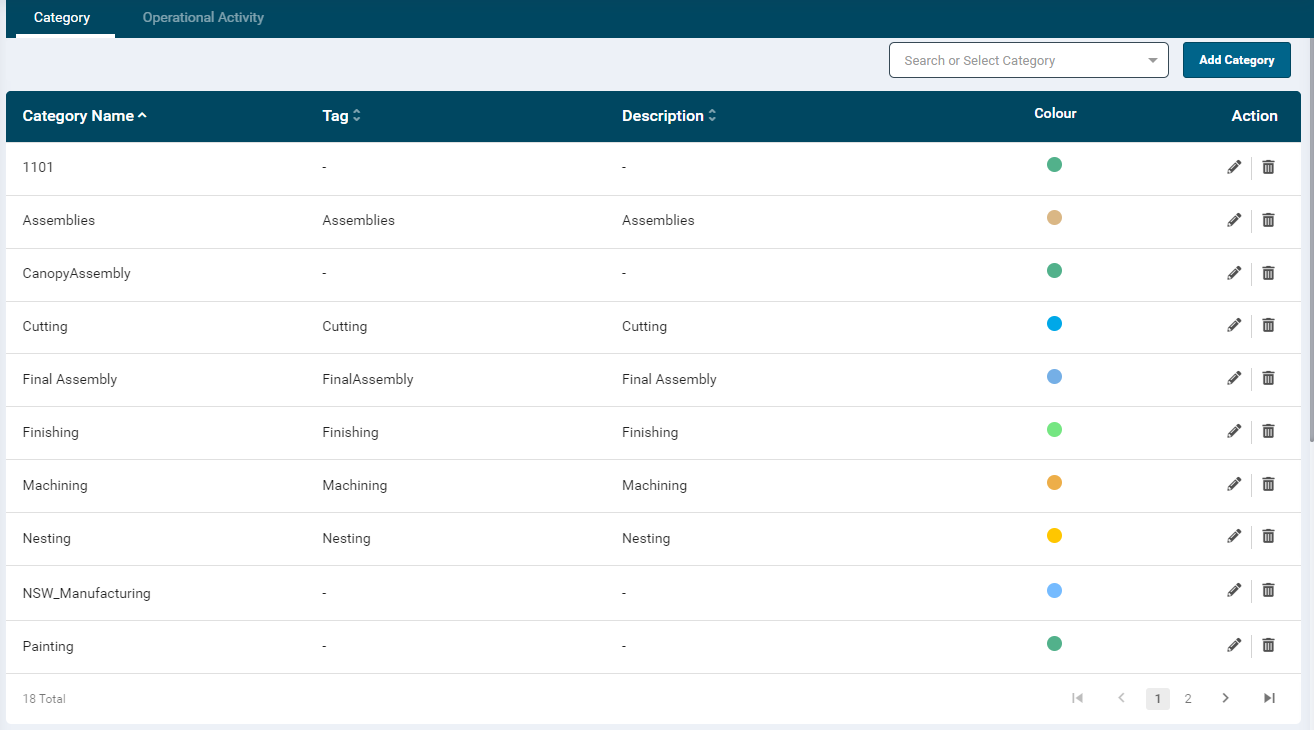Screen dimensions: 1314x730
Task: Sort the table by Description column
Action: [x=668, y=116]
